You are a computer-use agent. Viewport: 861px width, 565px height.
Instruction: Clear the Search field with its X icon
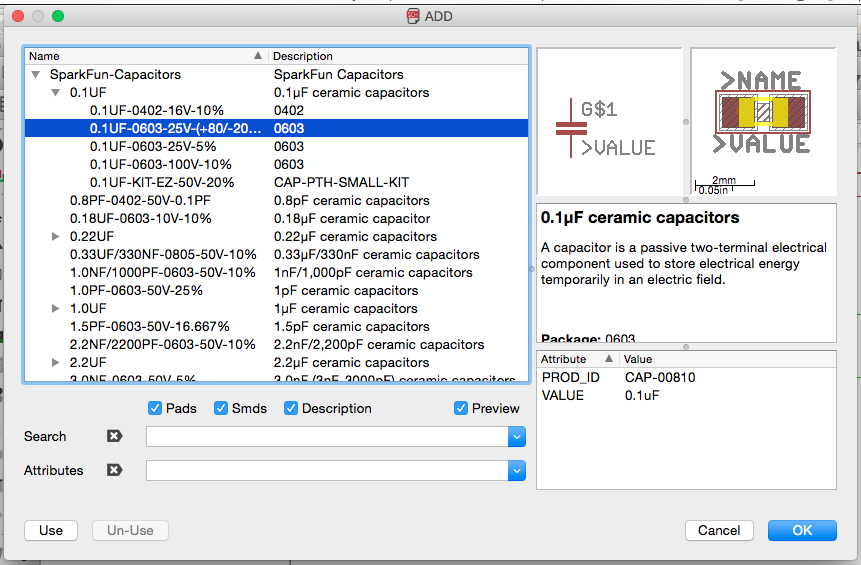click(114, 436)
